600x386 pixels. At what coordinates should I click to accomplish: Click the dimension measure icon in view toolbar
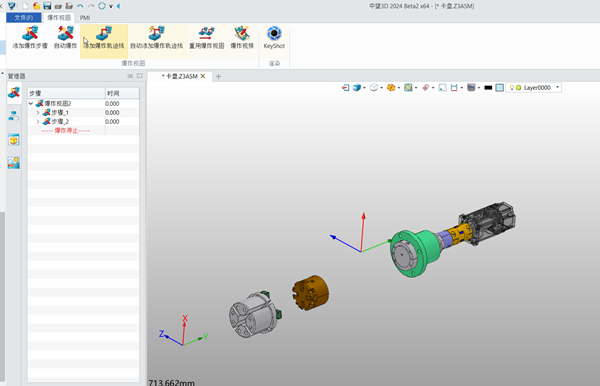point(454,88)
